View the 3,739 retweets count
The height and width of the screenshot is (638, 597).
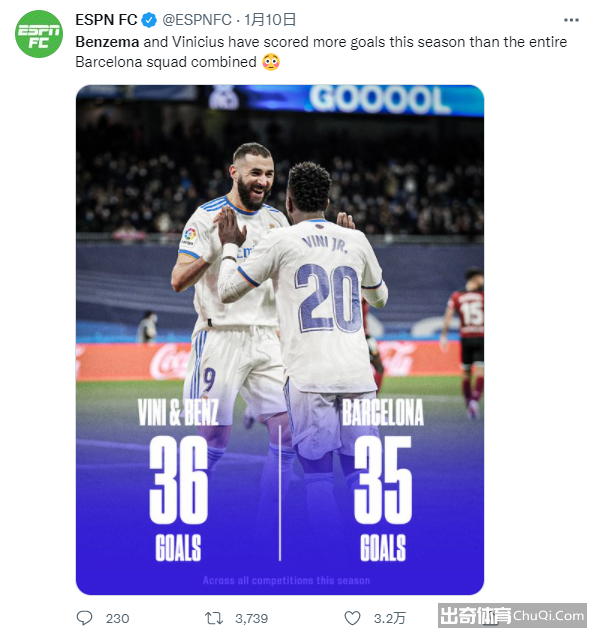(x=251, y=618)
